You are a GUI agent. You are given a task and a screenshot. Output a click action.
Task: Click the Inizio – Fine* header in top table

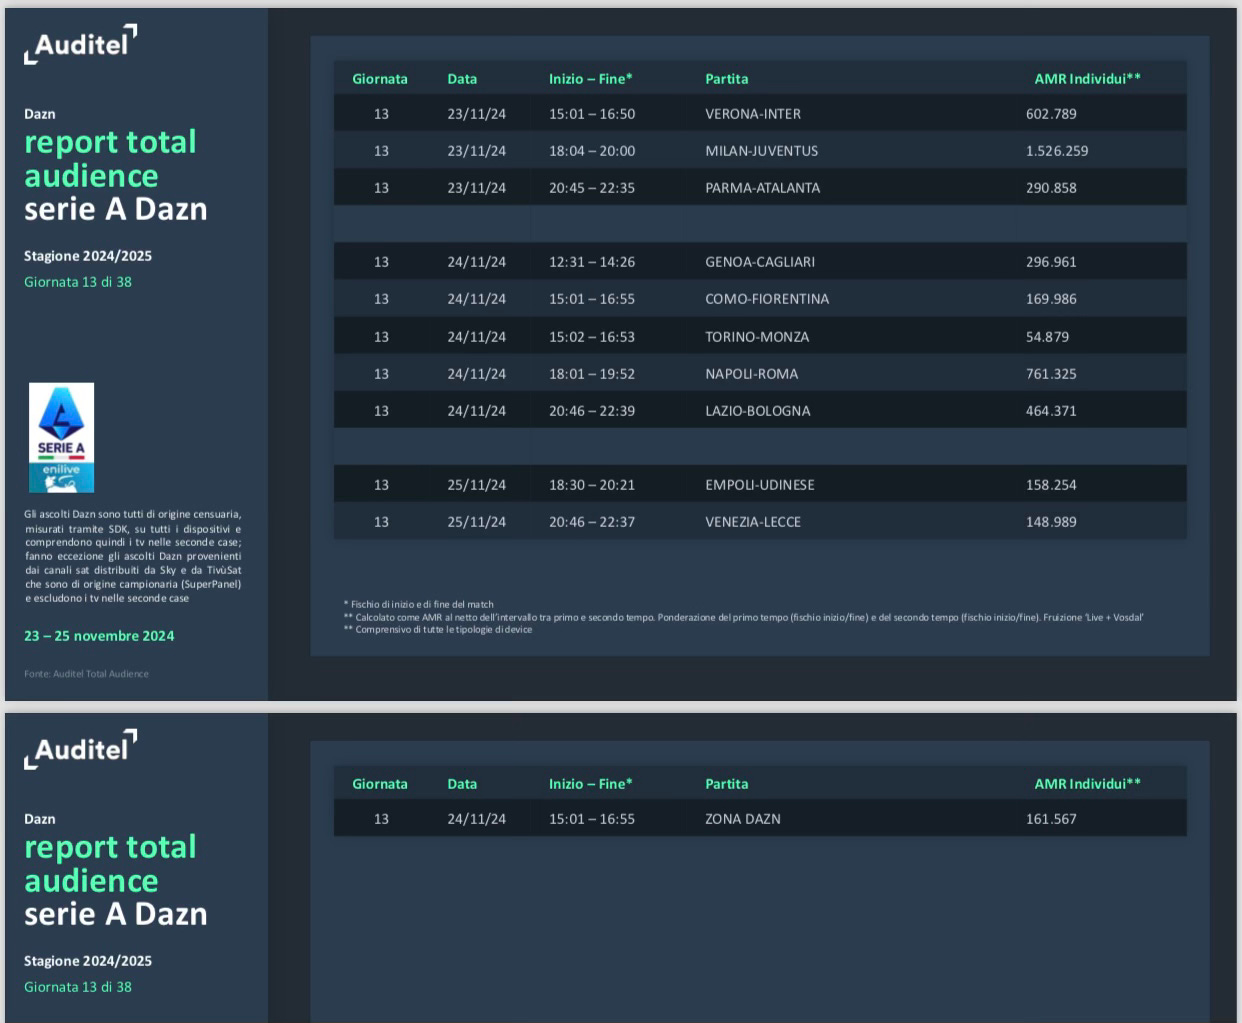tap(591, 79)
